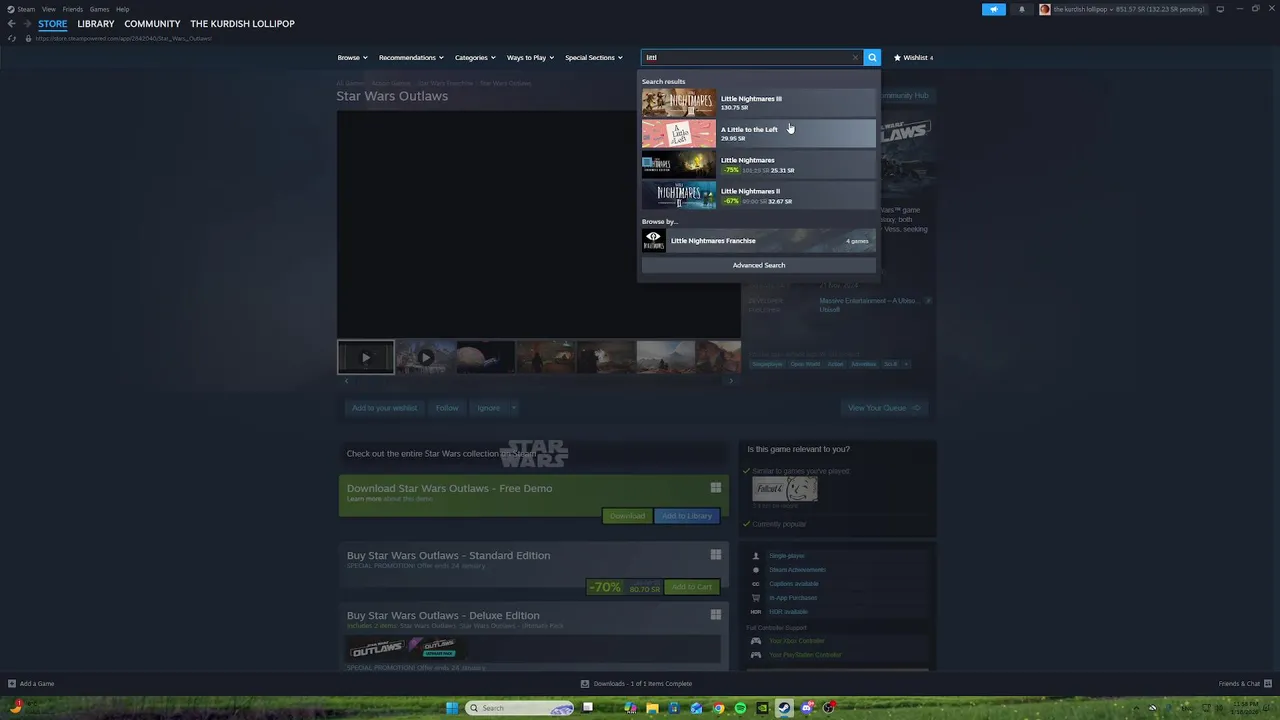Open the notifications bell
Image resolution: width=1280 pixels, height=720 pixels.
(1021, 9)
